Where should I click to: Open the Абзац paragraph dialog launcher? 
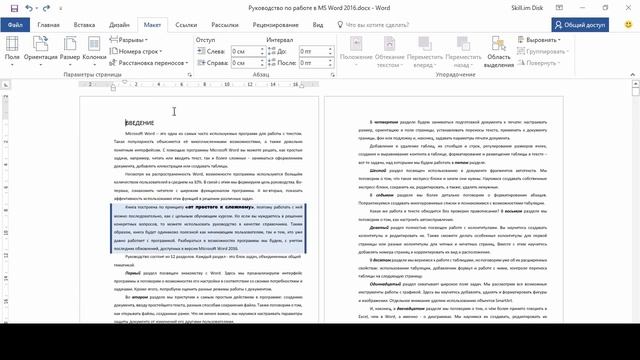[333, 75]
